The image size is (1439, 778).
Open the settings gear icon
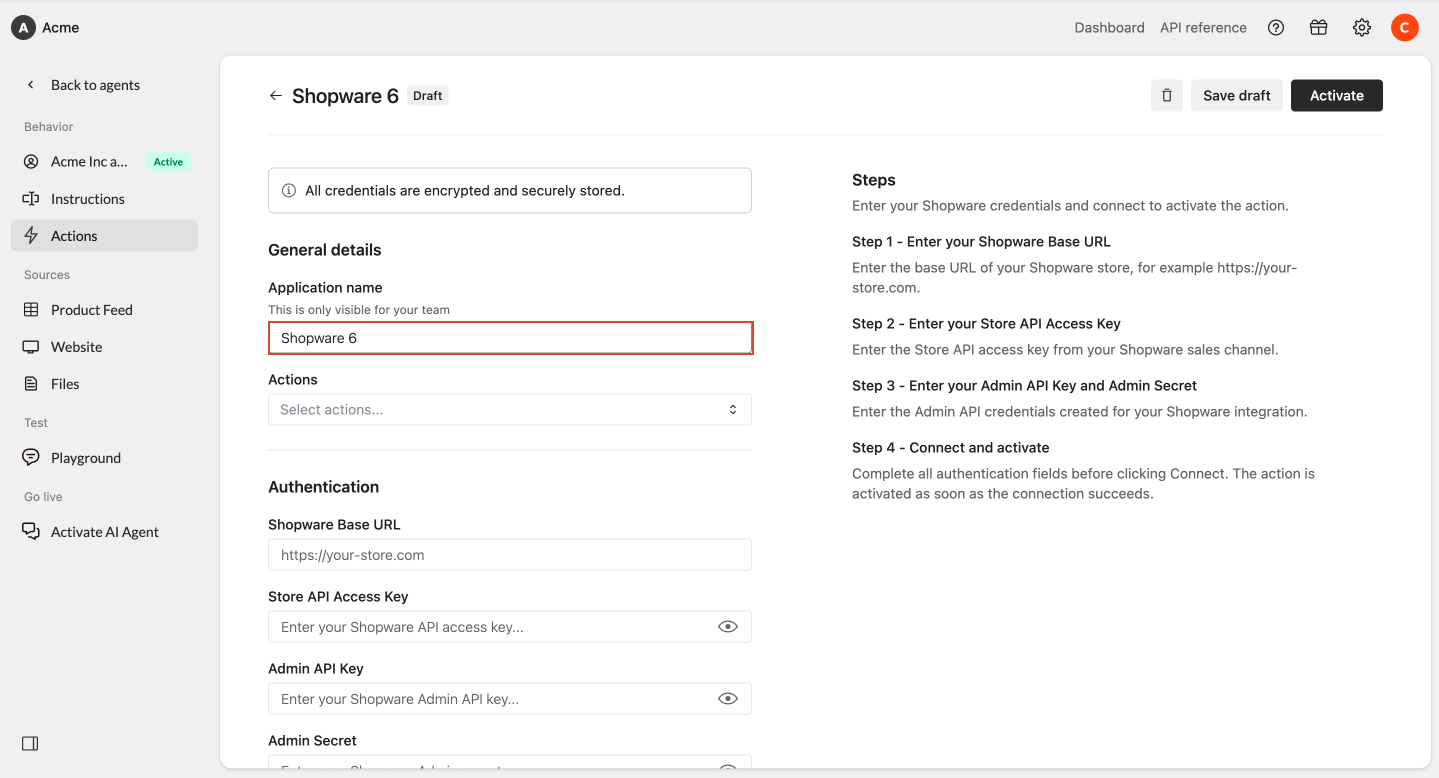click(x=1362, y=28)
